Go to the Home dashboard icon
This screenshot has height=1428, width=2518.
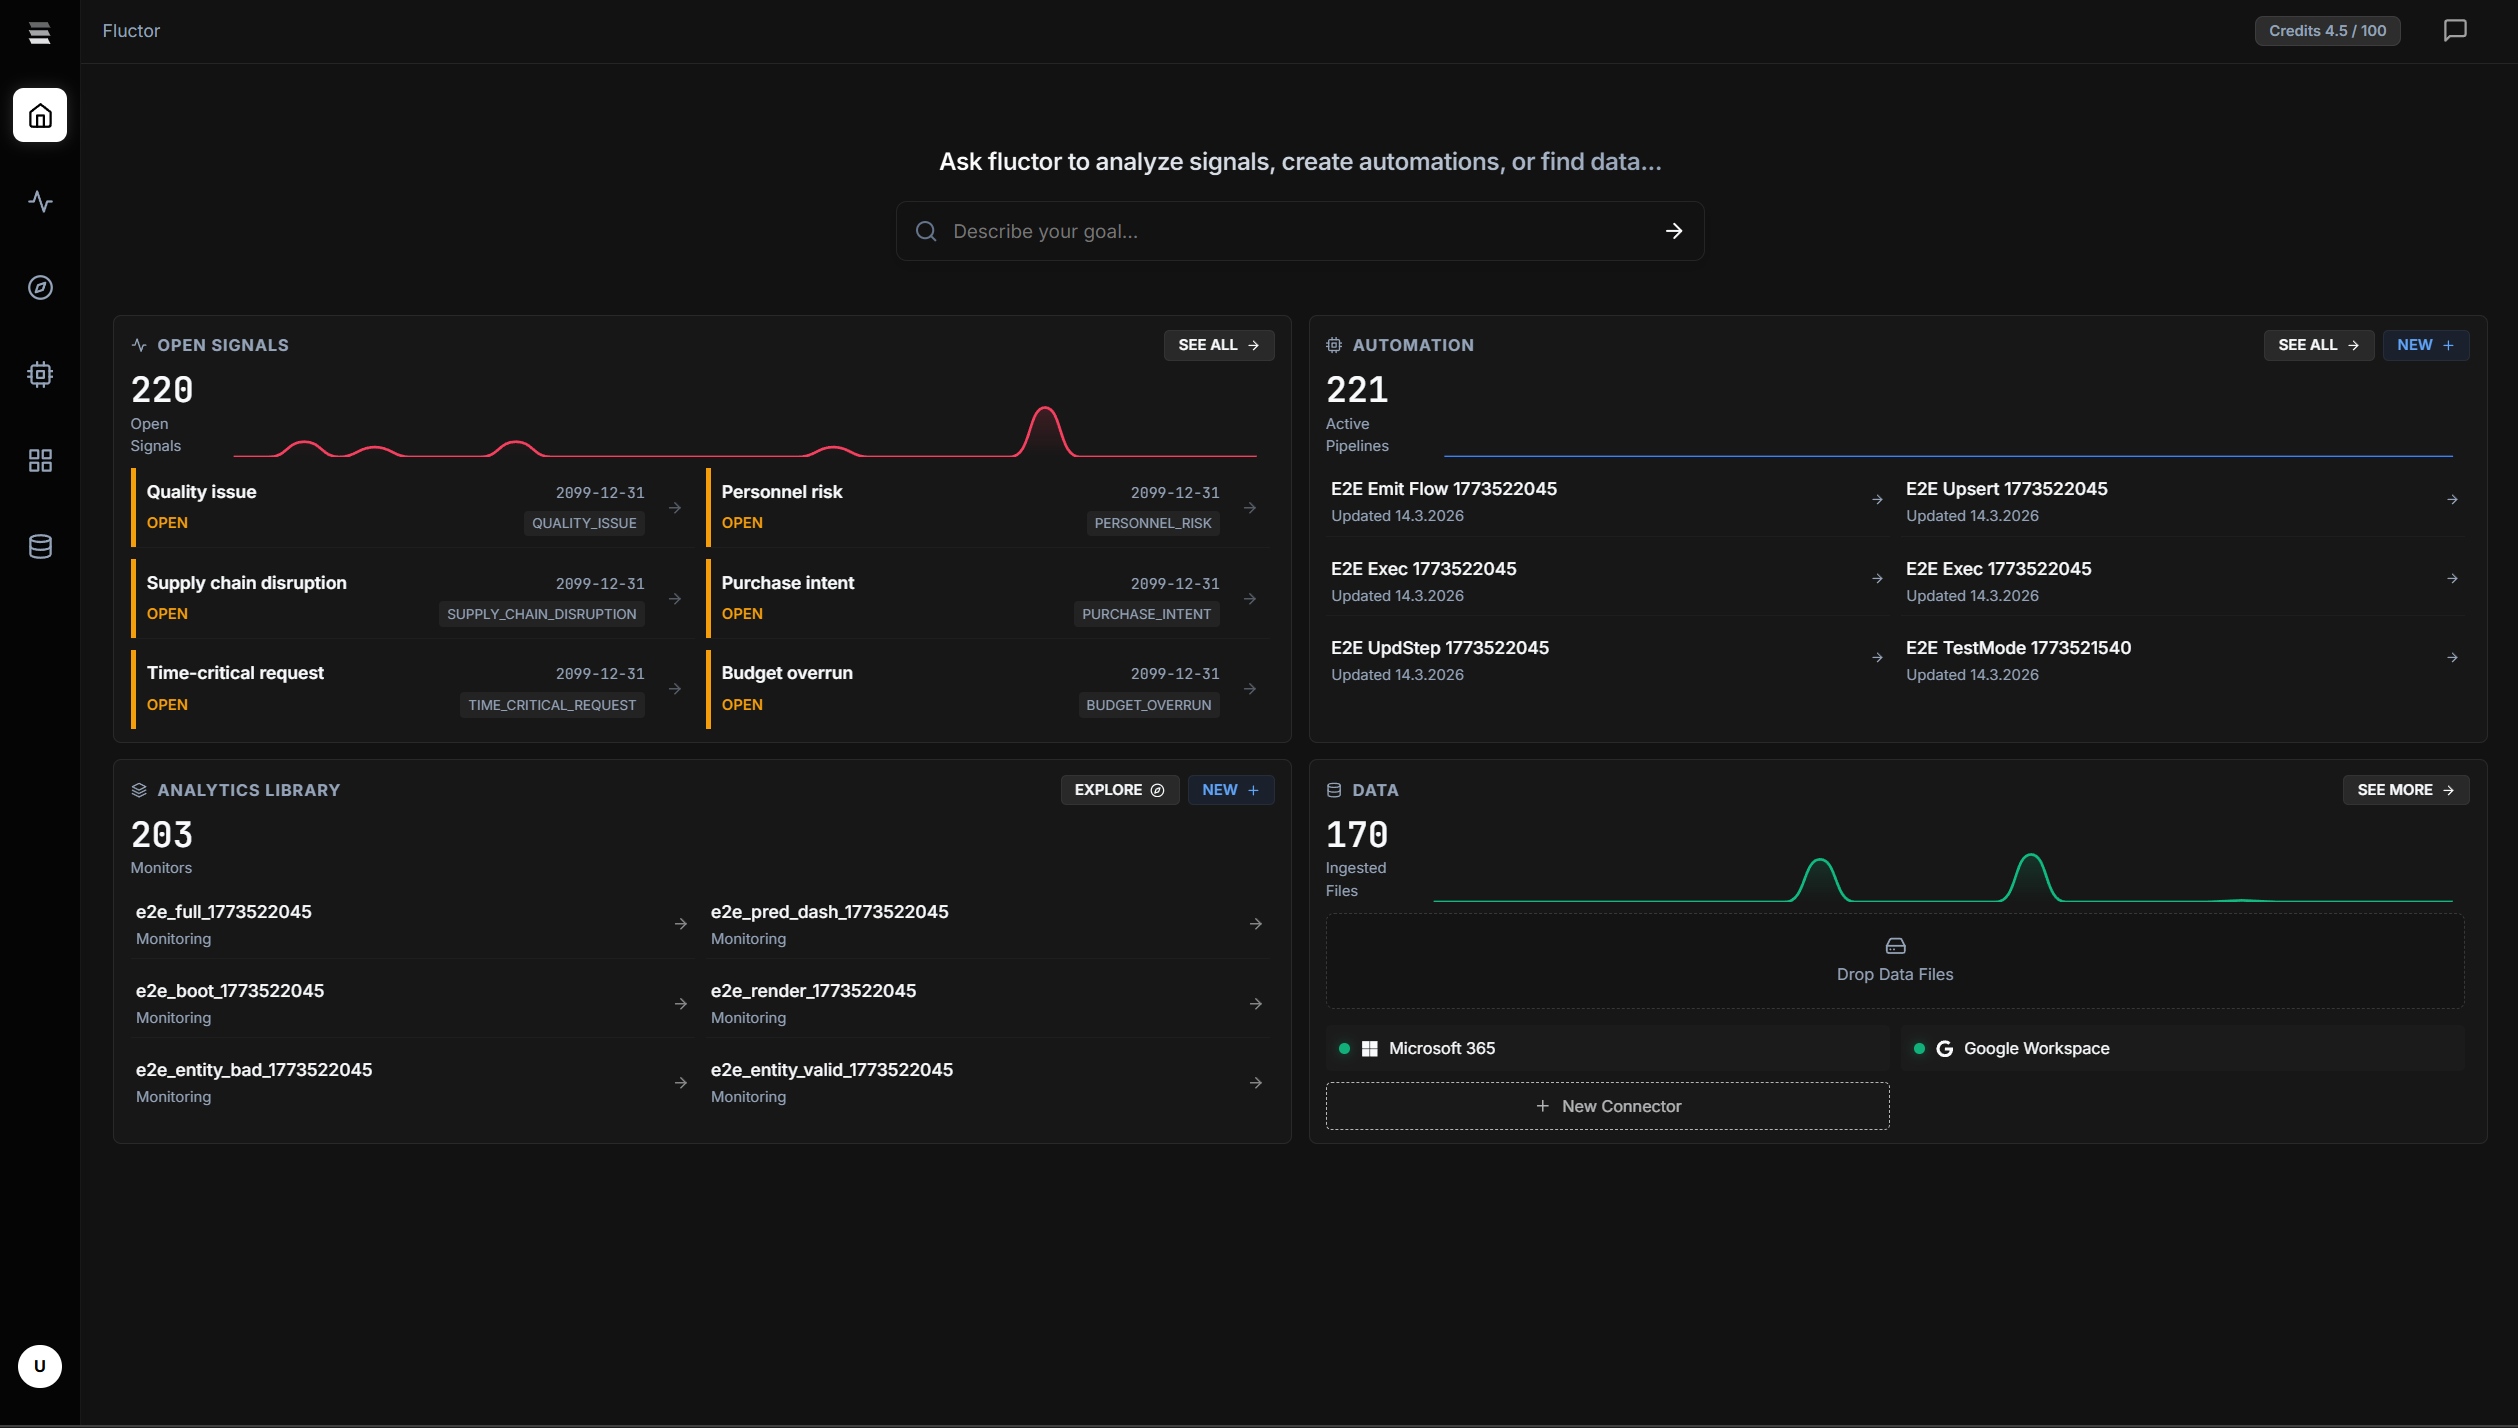tap(40, 116)
